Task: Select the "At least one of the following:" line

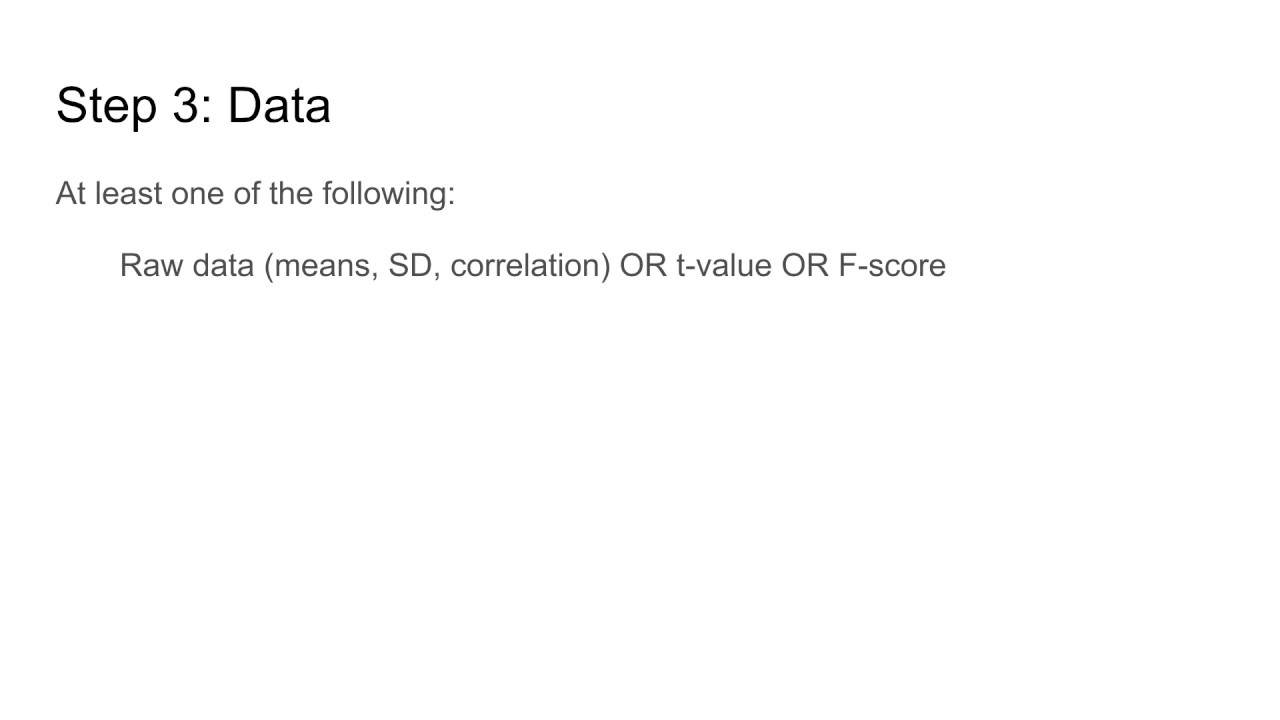Action: [255, 193]
